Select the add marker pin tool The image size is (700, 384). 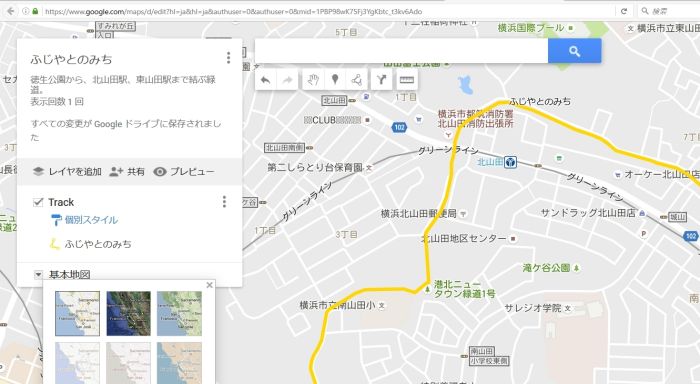tap(335, 80)
